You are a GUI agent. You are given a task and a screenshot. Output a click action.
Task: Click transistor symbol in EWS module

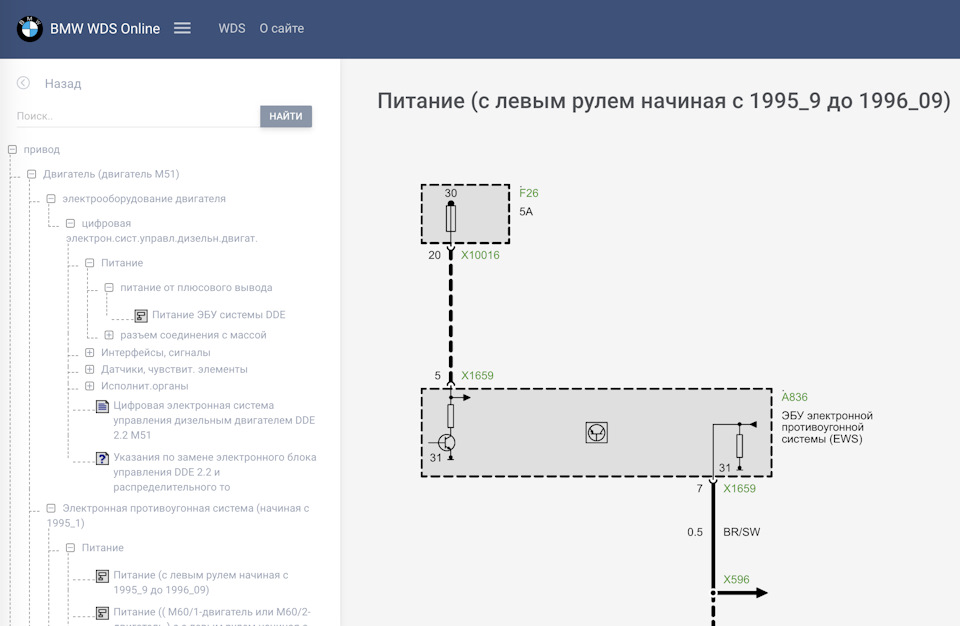click(447, 442)
